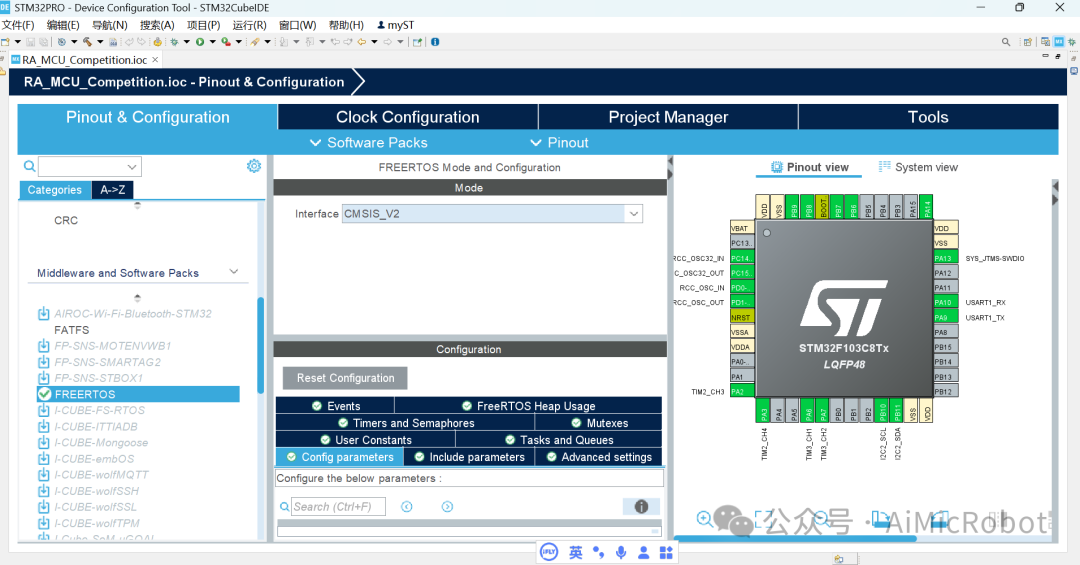Screen dimensions: 1080x565
Task: Click the magnifier icon beside category search box
Action: tap(29, 166)
